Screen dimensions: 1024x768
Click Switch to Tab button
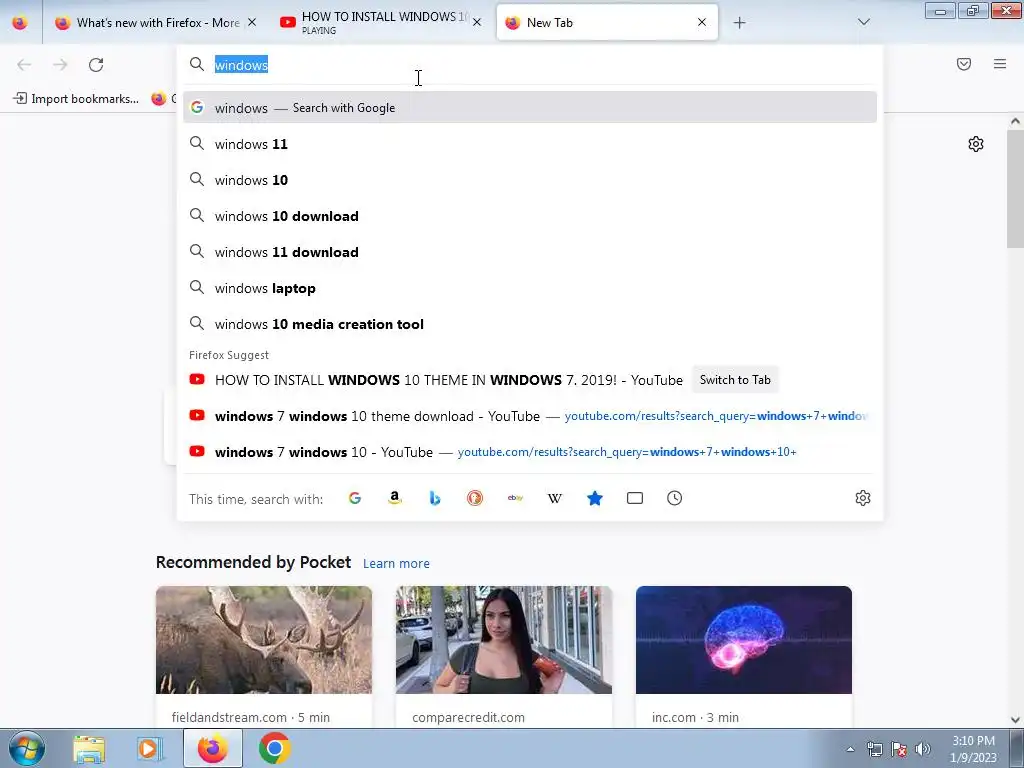735,379
